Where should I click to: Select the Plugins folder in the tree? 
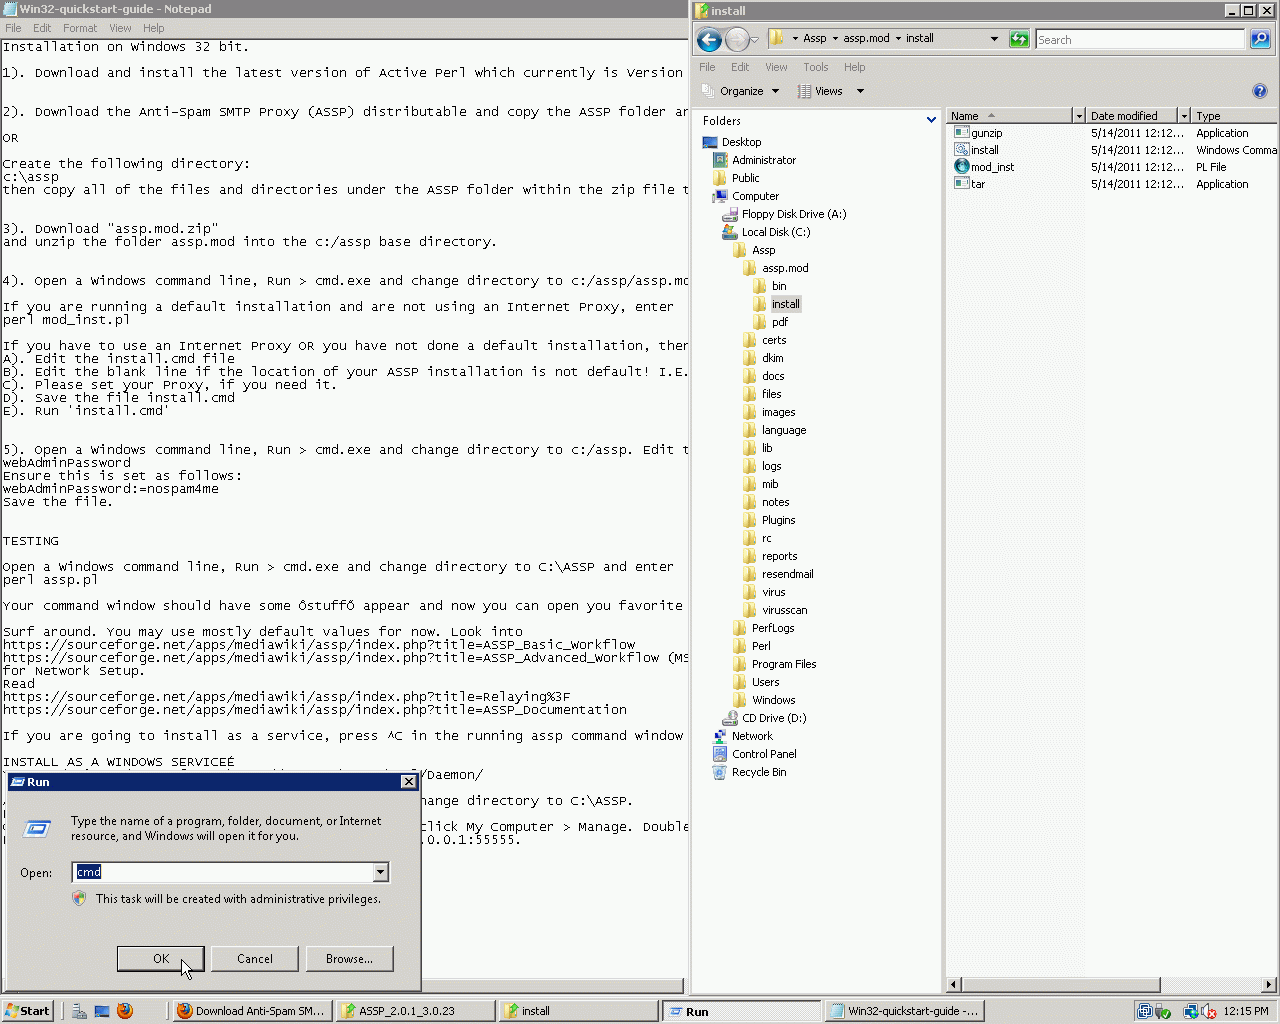click(779, 520)
